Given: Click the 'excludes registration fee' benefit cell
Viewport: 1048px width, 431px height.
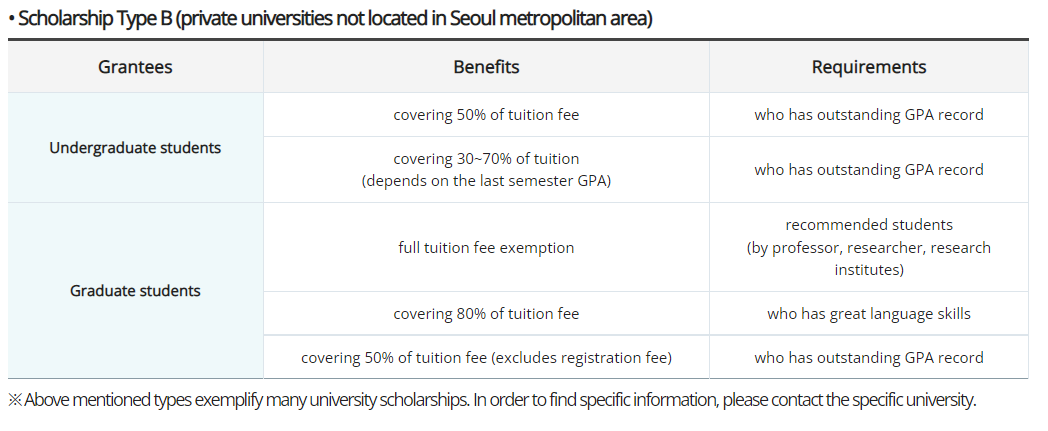Looking at the screenshot, I should click(x=486, y=357).
